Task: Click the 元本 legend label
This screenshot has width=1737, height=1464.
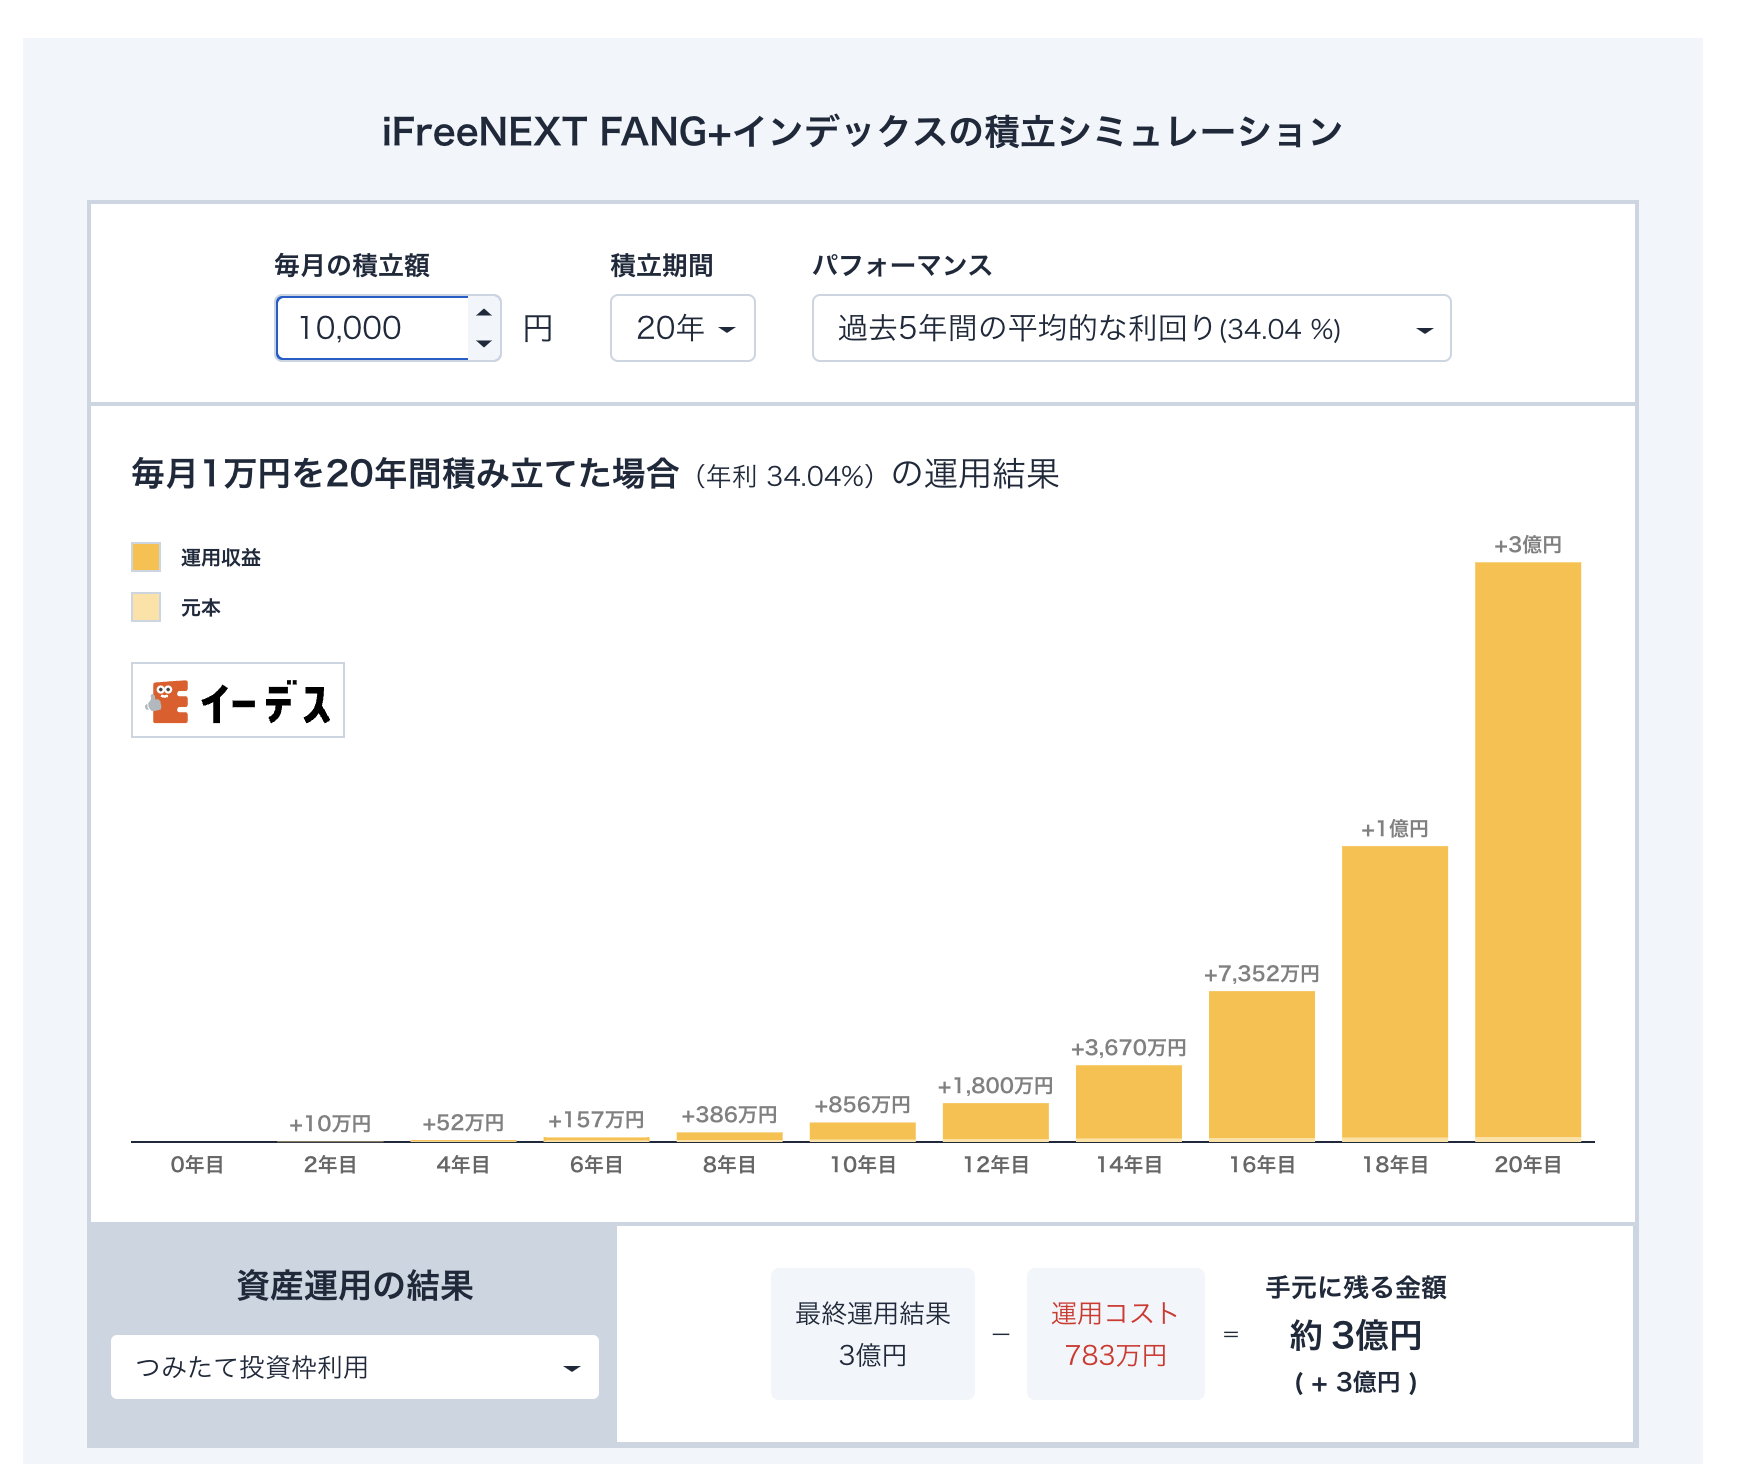Action: coord(201,608)
